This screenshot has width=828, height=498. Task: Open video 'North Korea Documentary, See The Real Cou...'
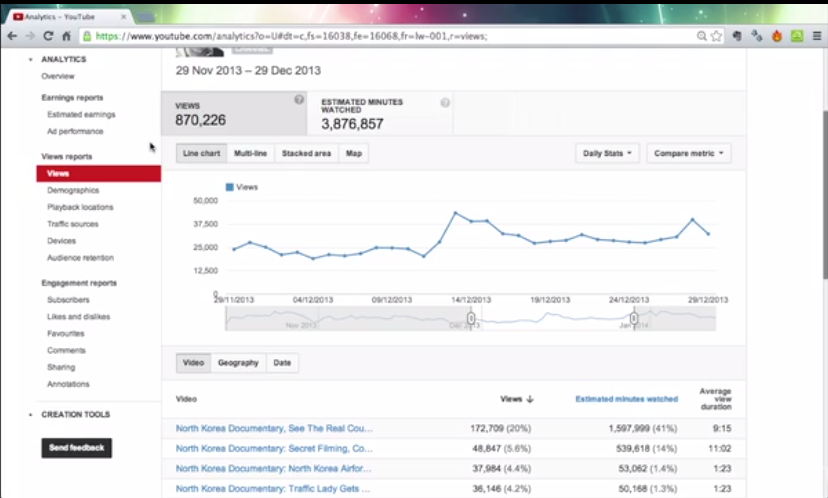click(x=274, y=428)
